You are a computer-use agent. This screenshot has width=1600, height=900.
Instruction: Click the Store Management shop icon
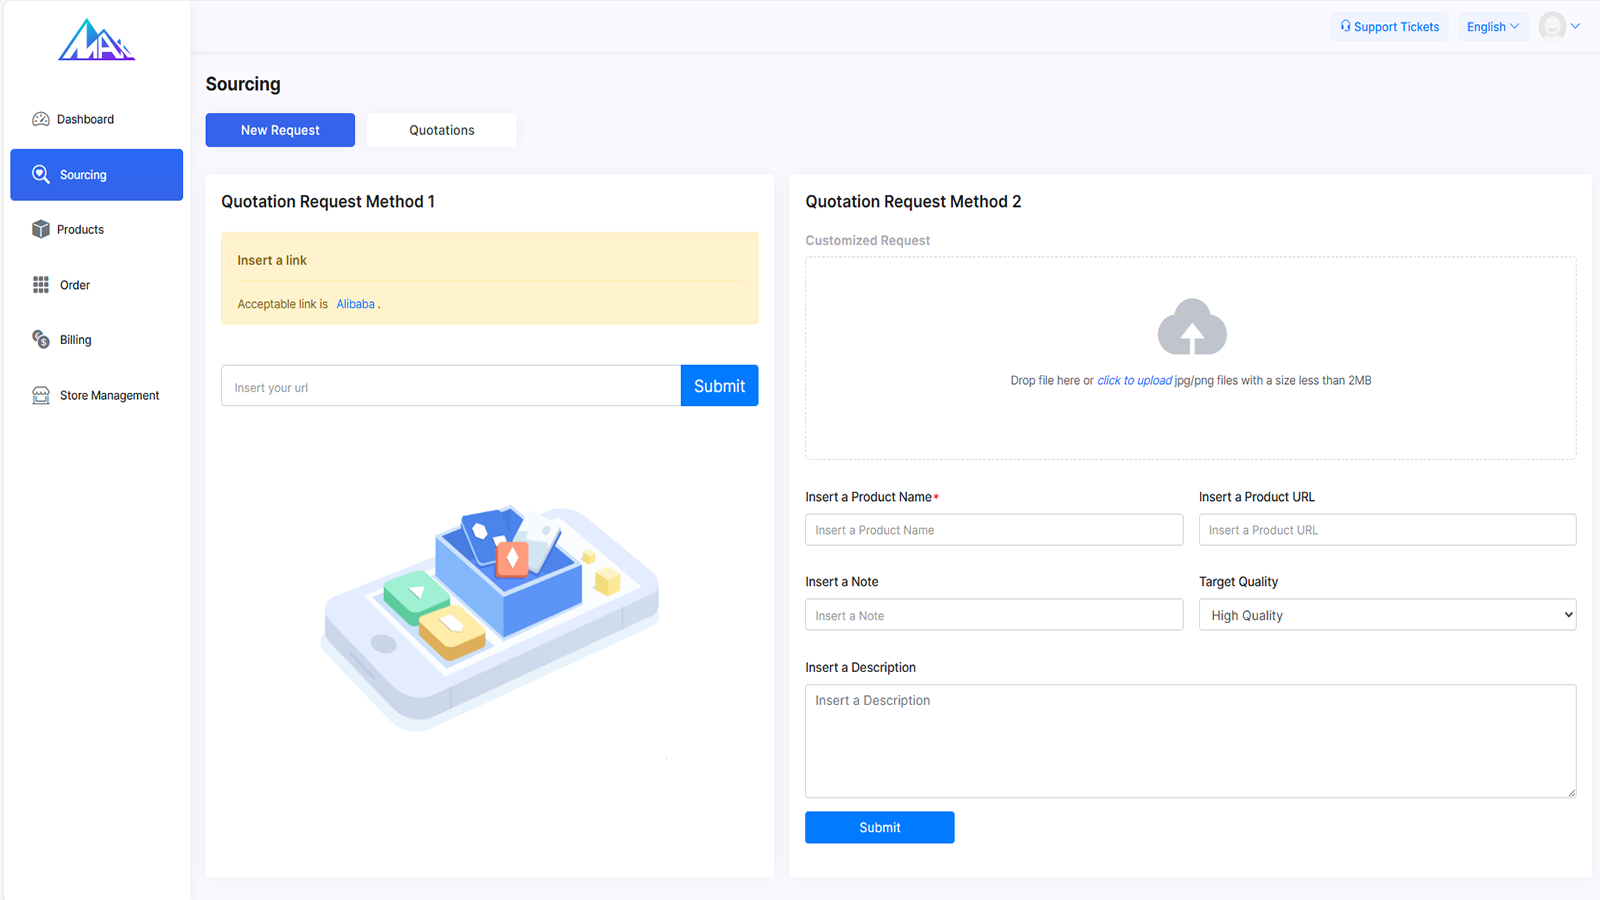[41, 395]
